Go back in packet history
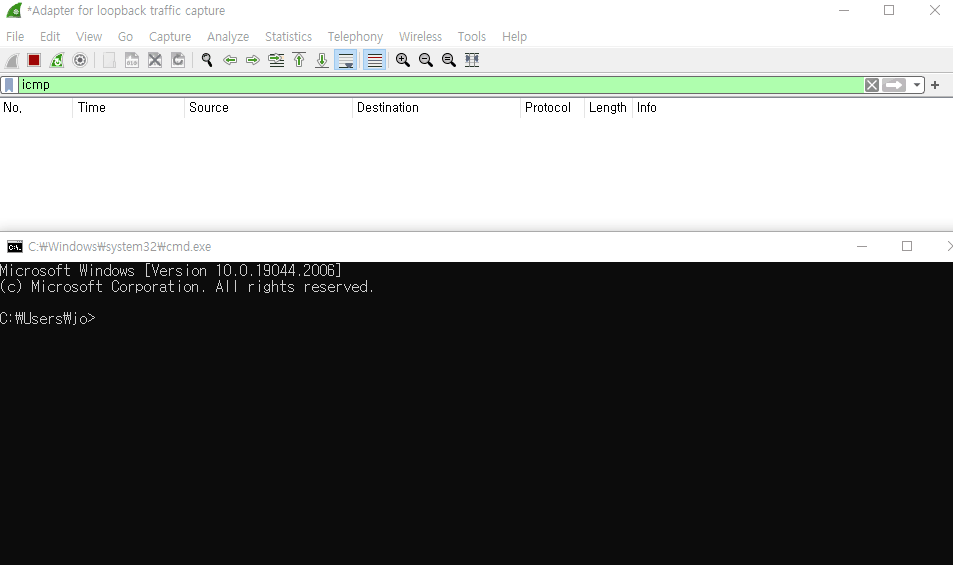The height and width of the screenshot is (565, 953). [x=230, y=60]
